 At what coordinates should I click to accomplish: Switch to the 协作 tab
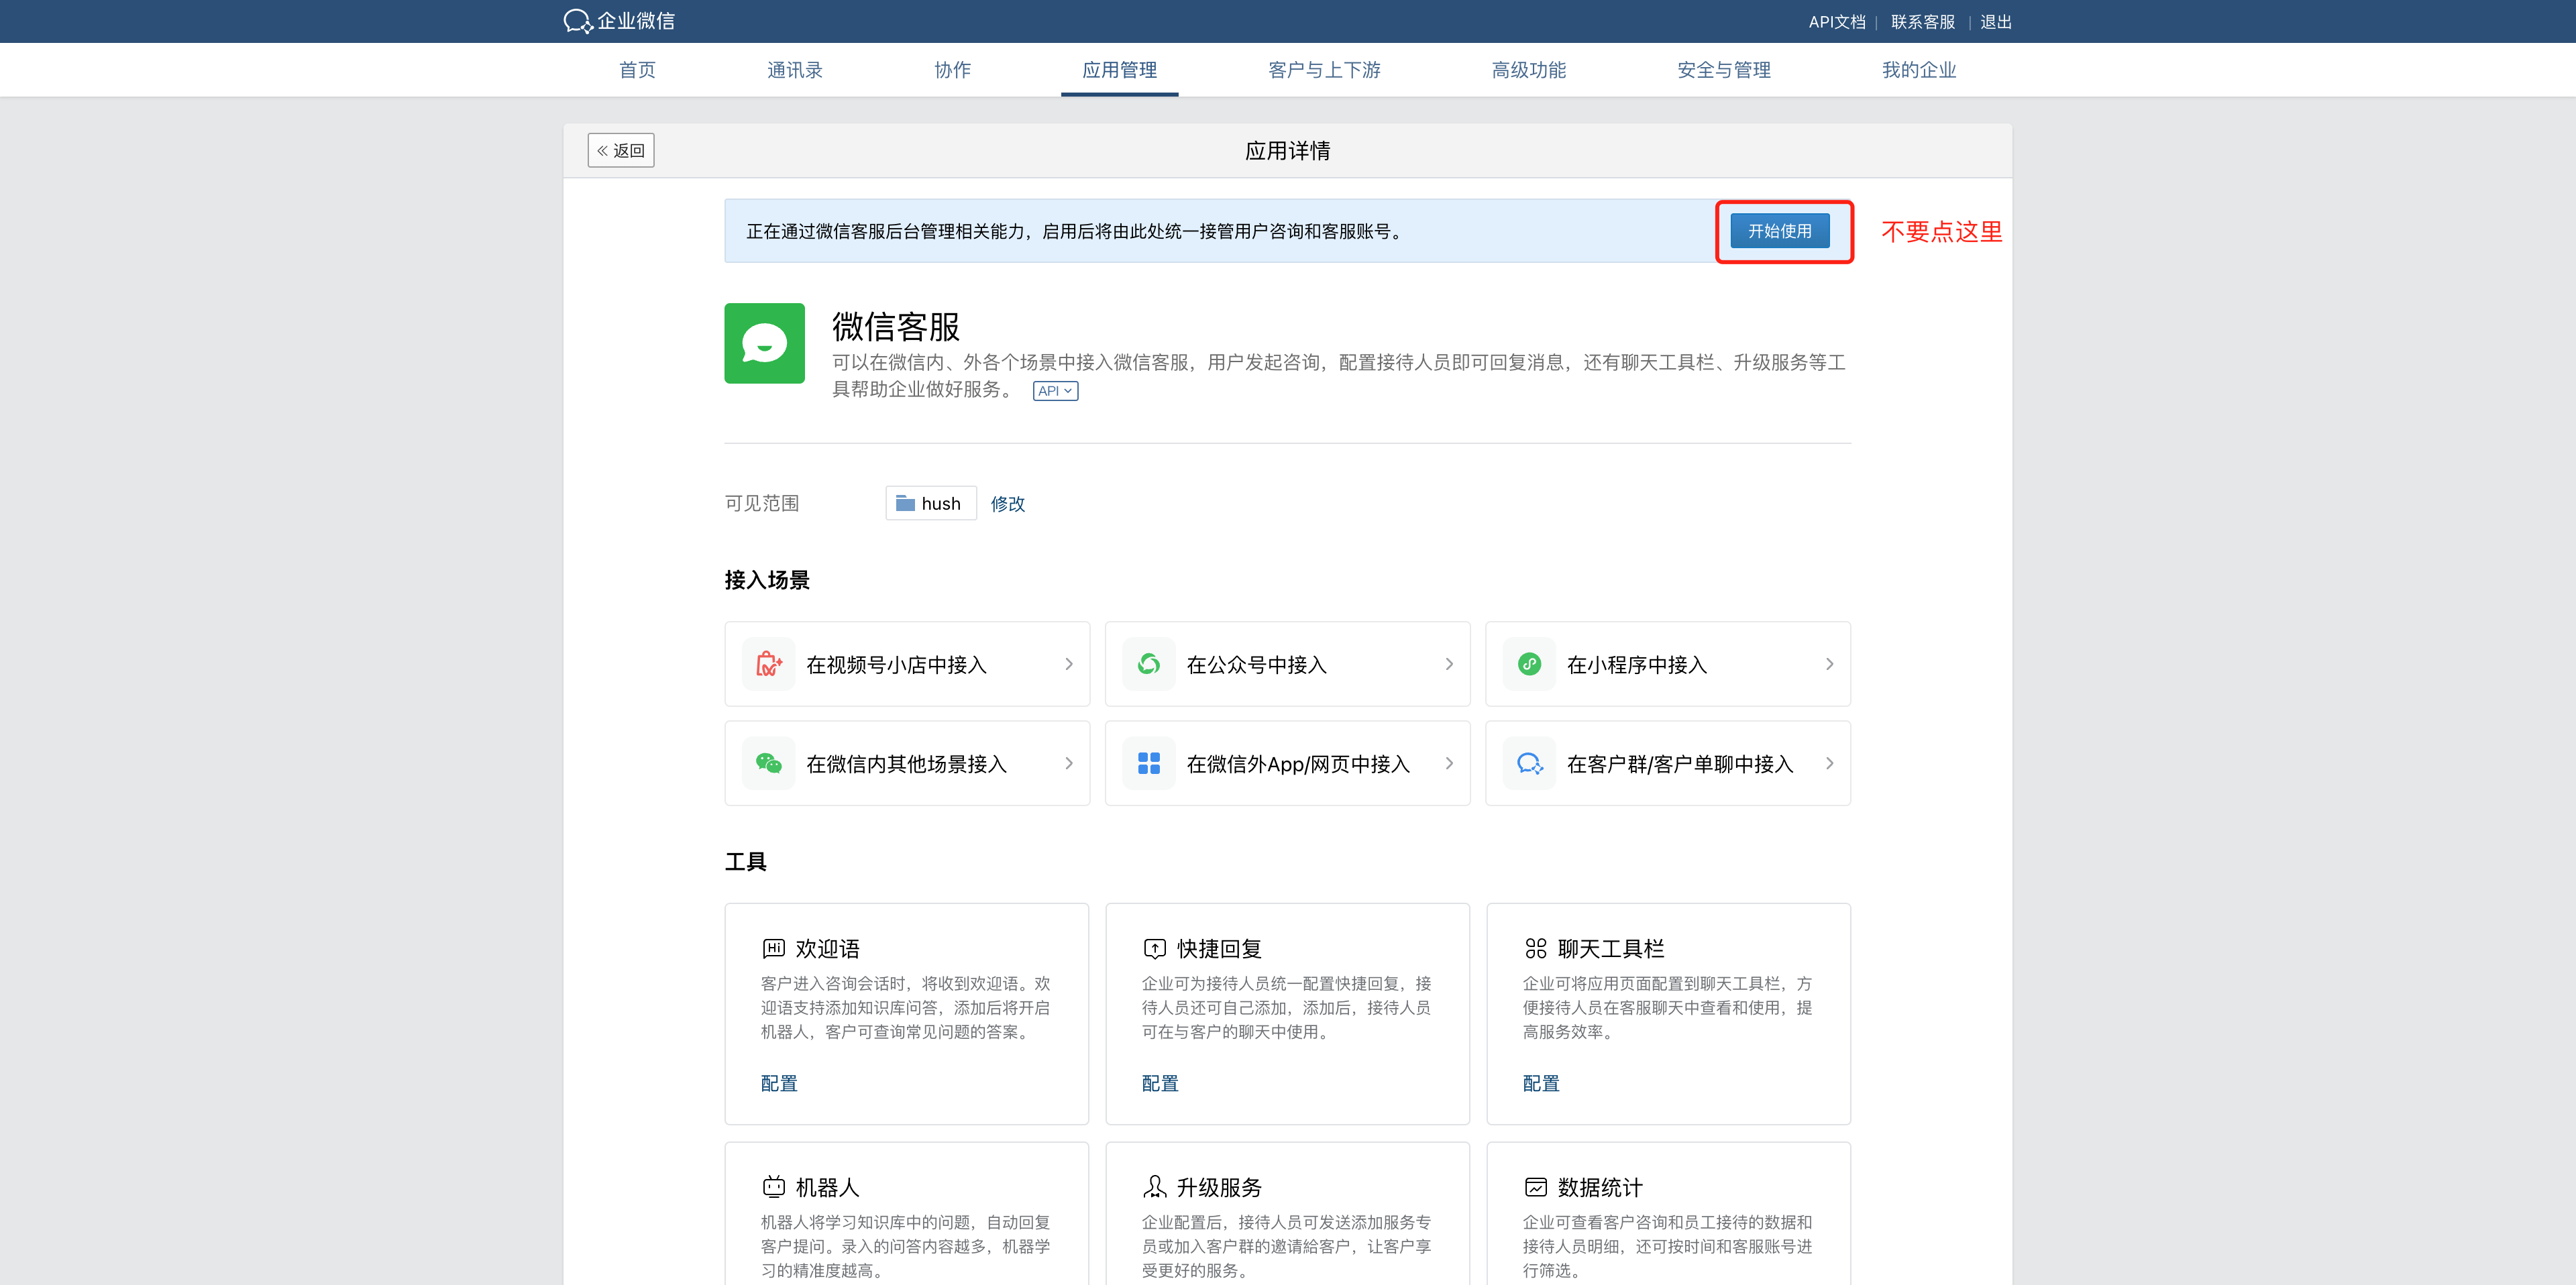tap(952, 70)
